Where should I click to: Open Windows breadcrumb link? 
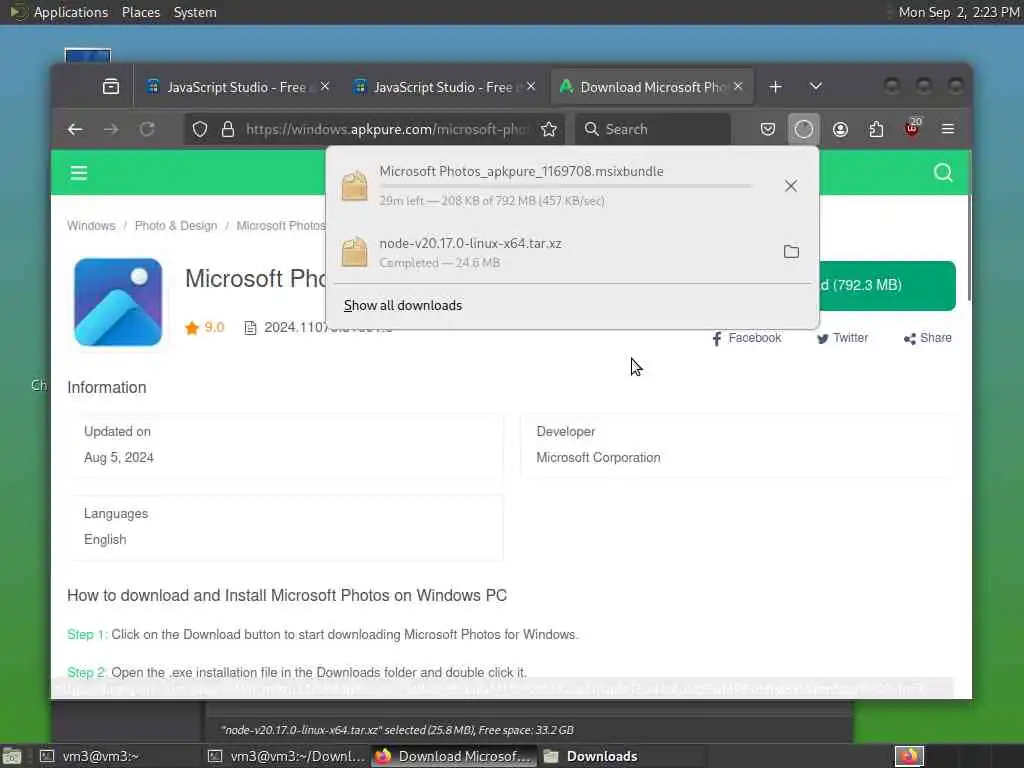[91, 226]
